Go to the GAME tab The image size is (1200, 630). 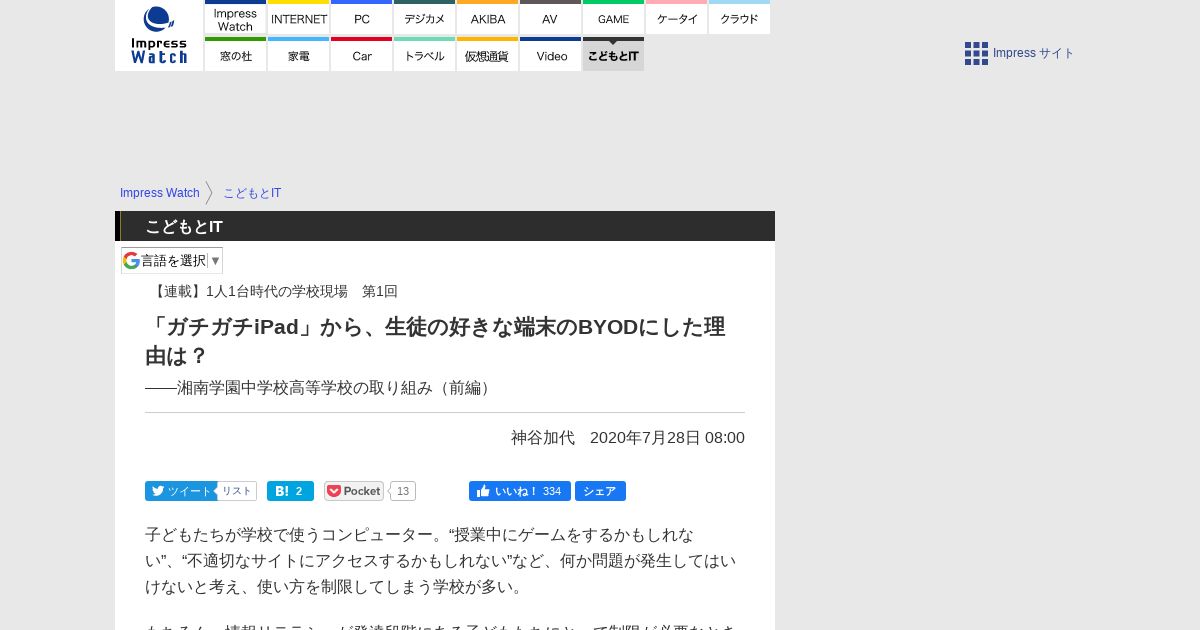pos(613,17)
